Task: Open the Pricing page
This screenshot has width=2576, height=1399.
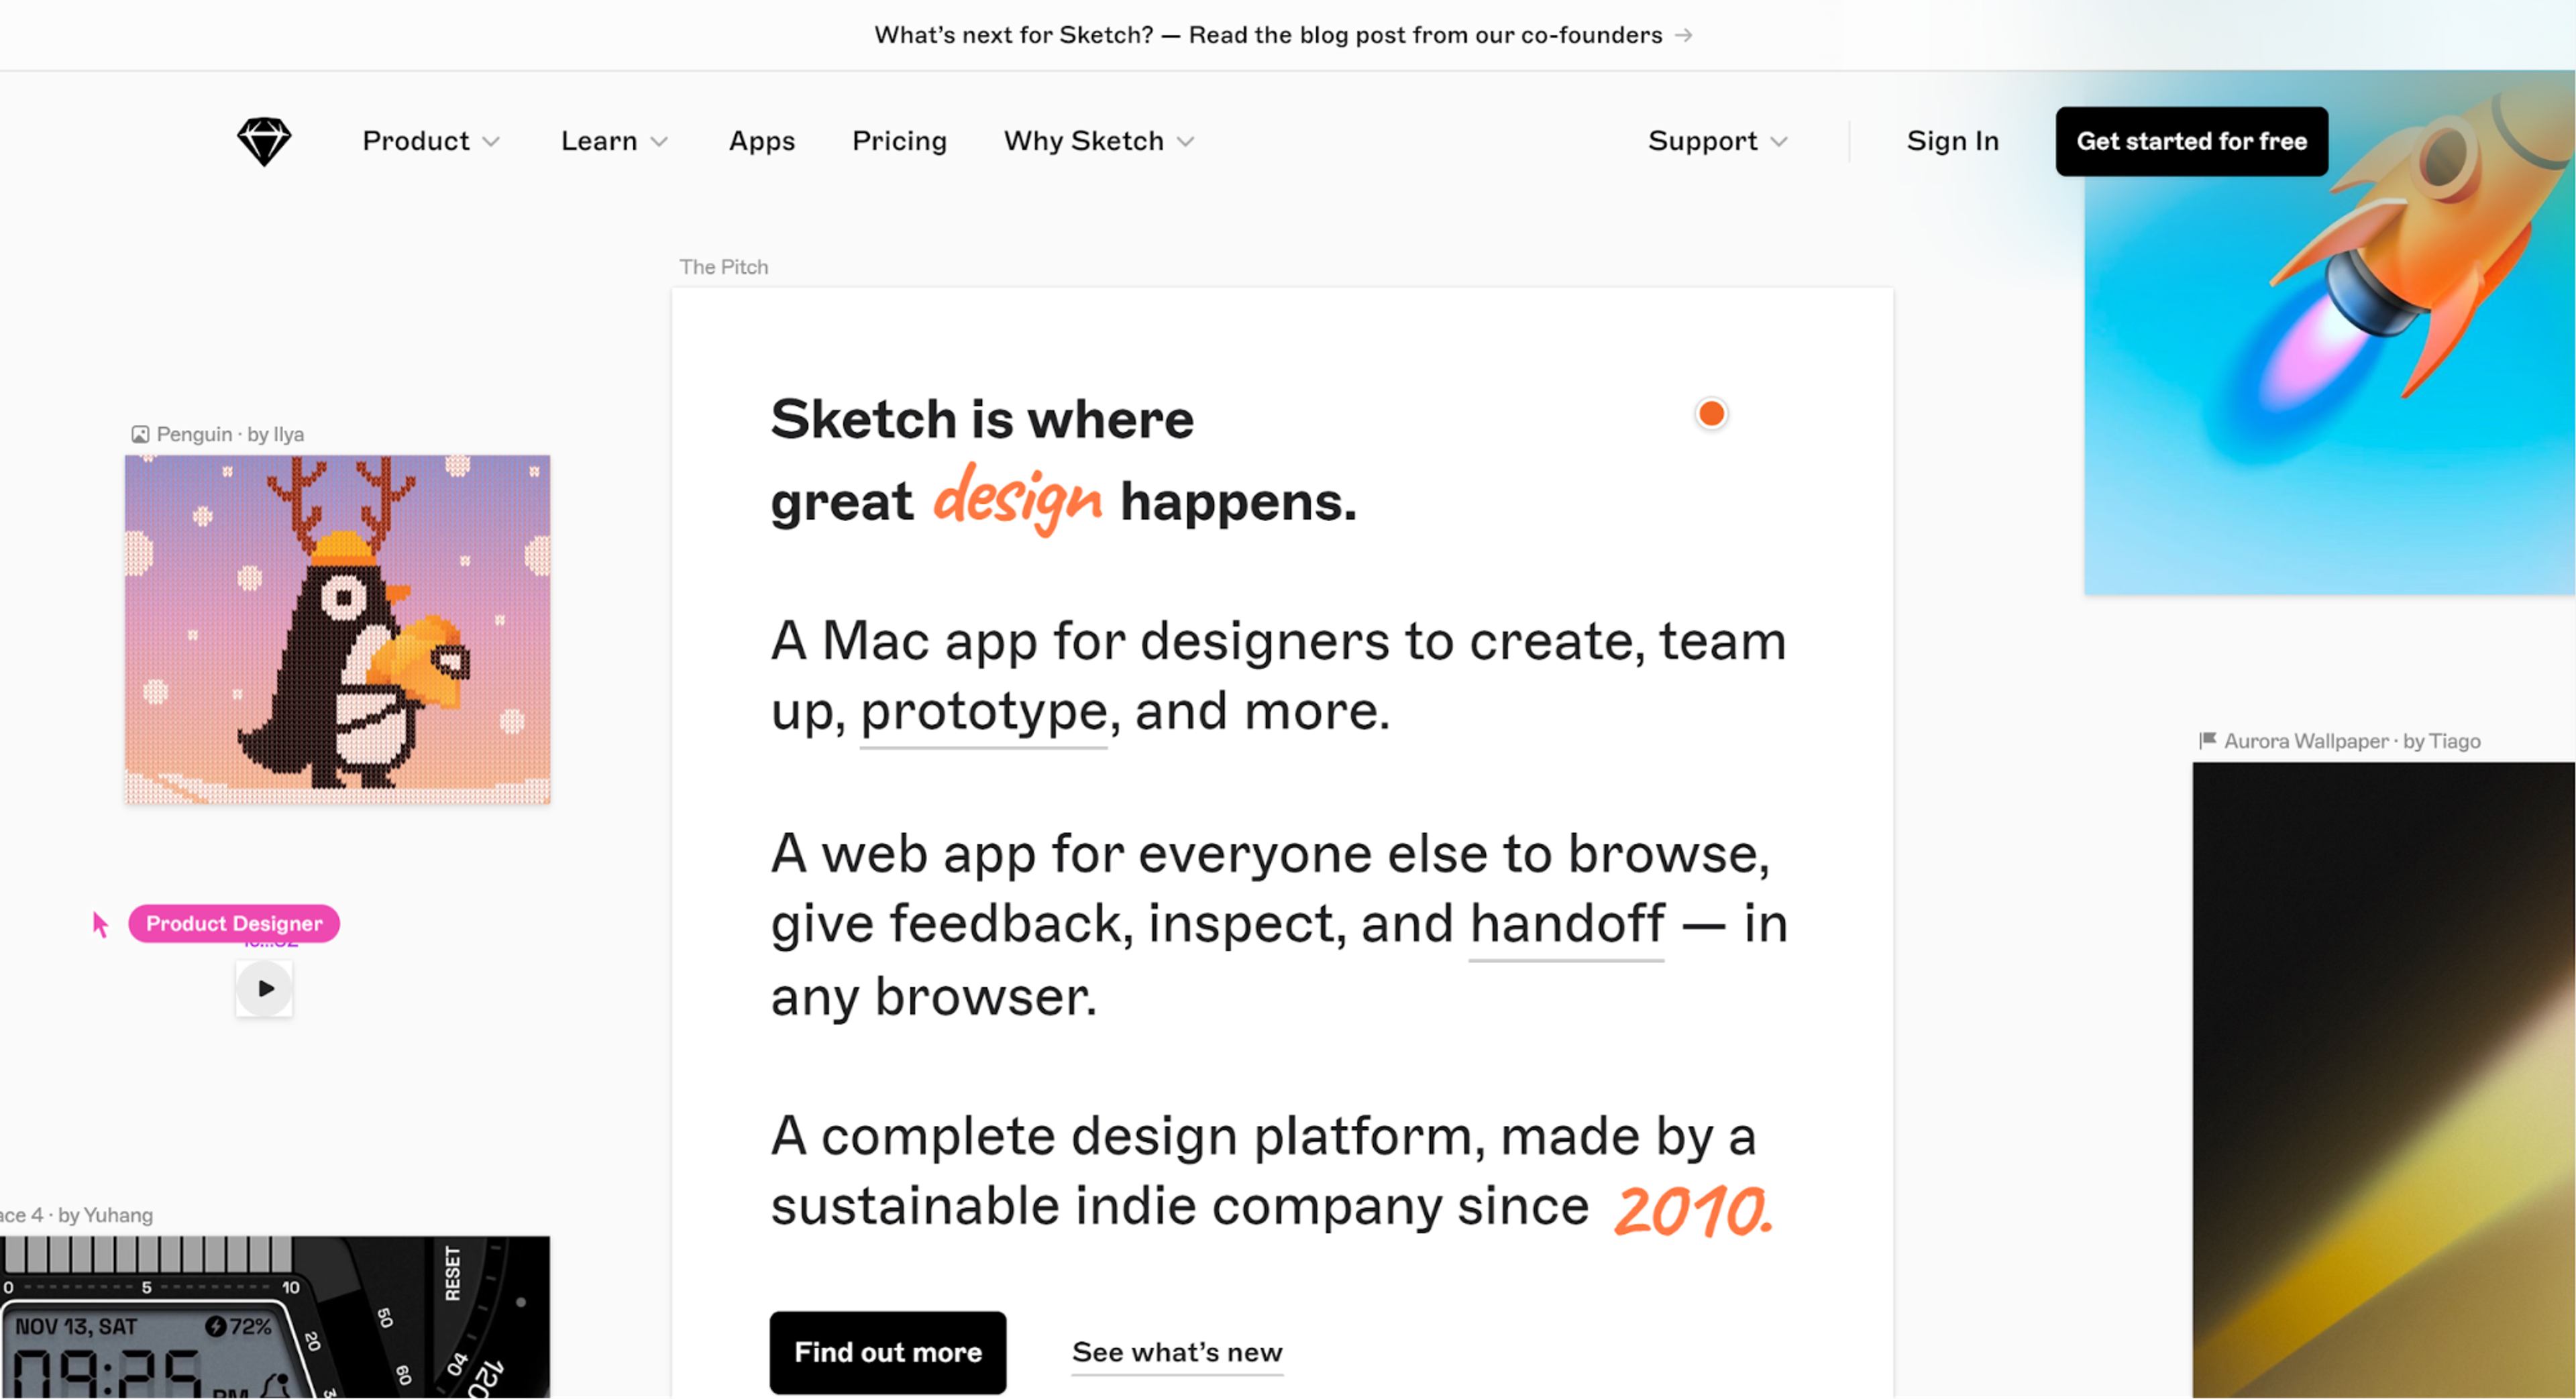Action: click(x=899, y=141)
